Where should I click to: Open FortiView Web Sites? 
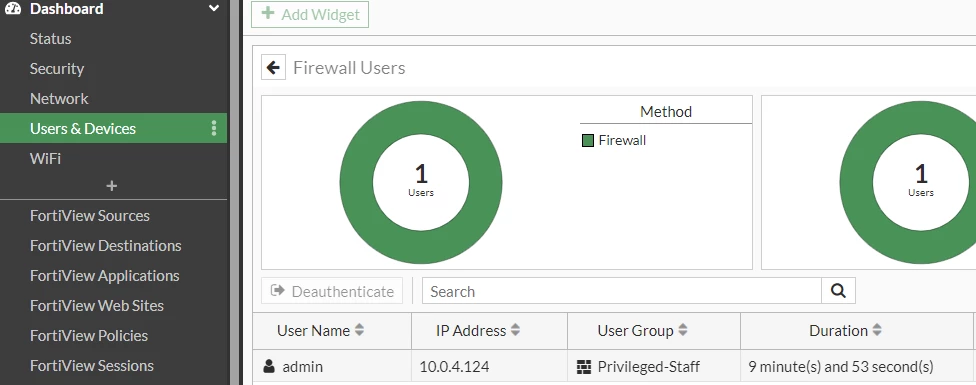tap(96, 305)
